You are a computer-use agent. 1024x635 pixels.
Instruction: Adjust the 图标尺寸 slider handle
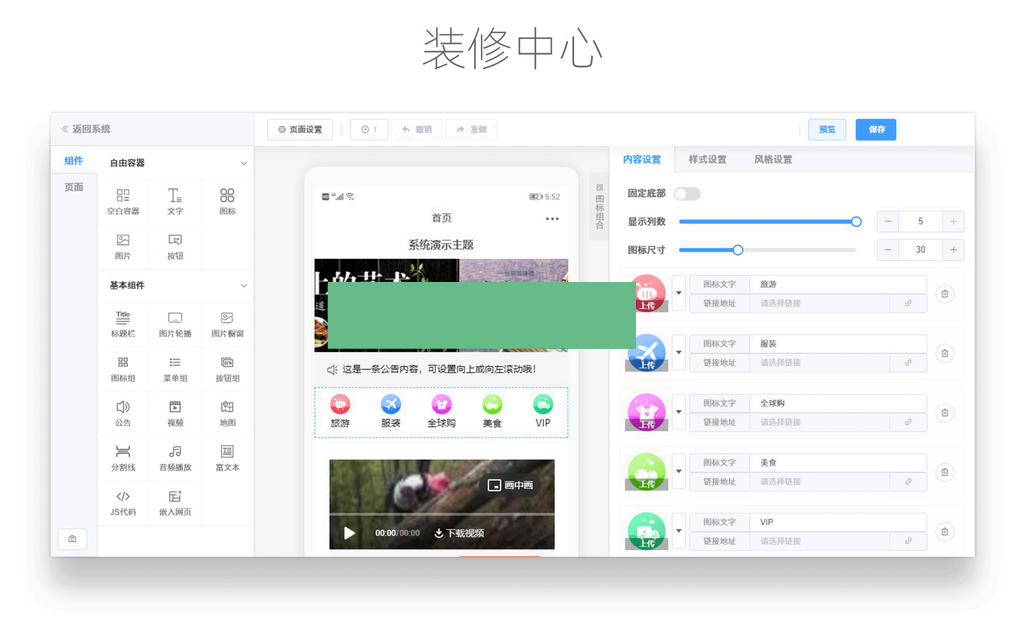click(738, 250)
